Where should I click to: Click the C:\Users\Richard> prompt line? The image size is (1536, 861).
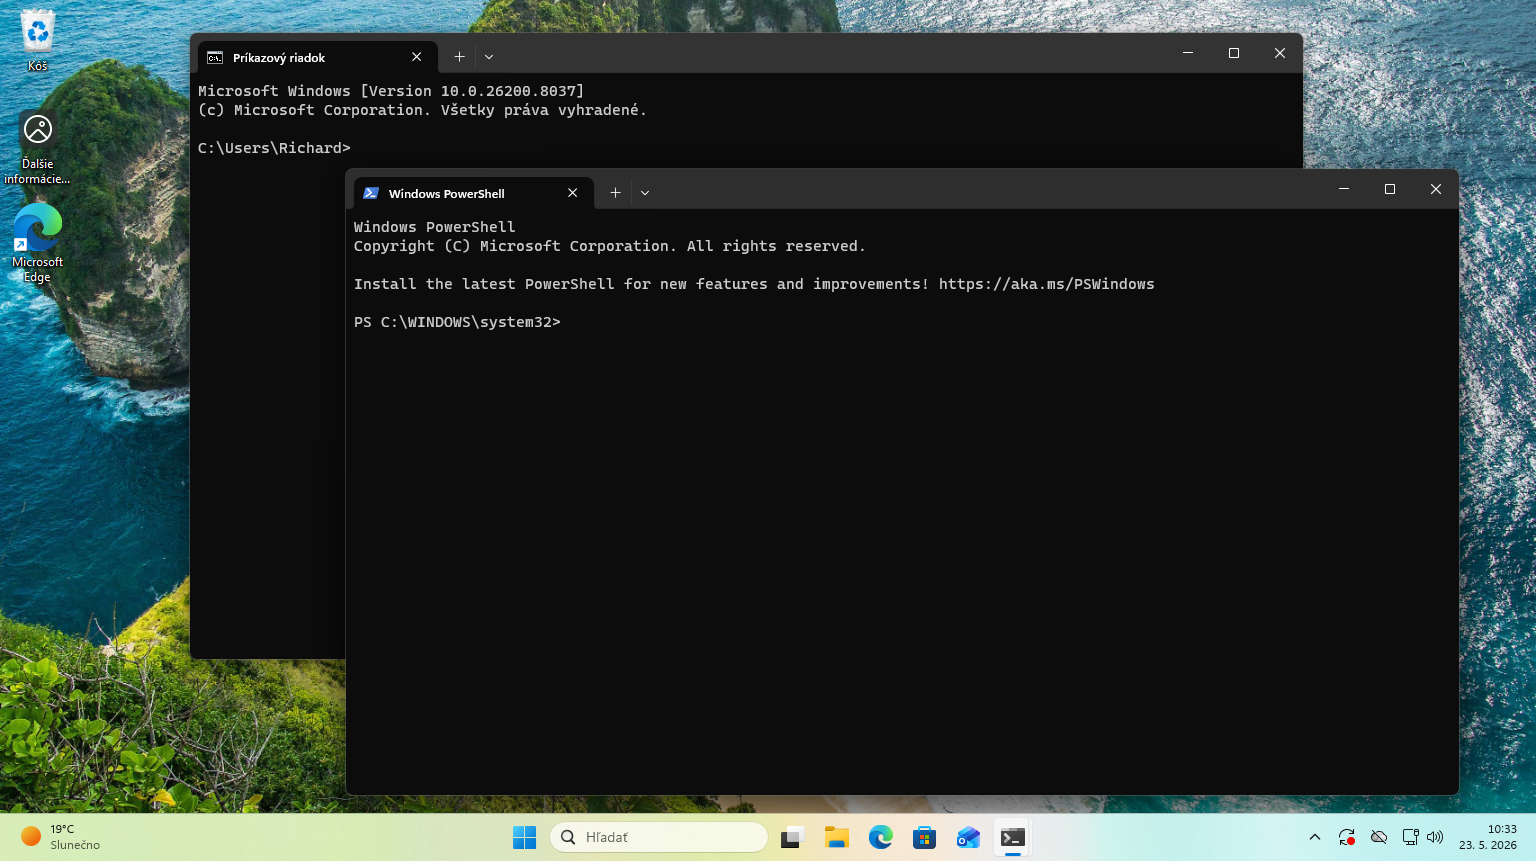[274, 148]
